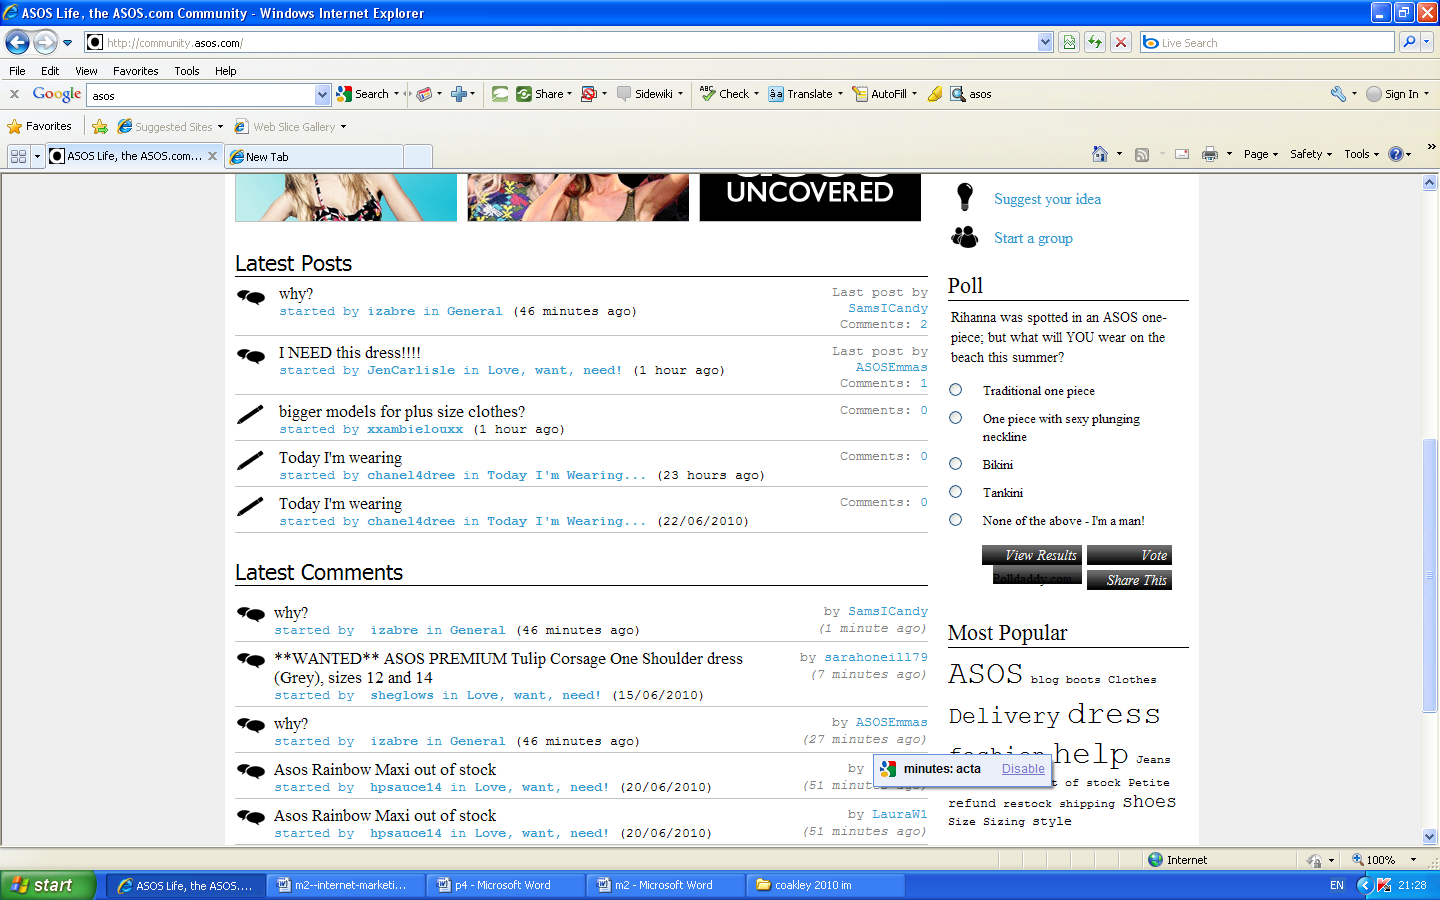This screenshot has width=1440, height=900.
Task: Click the yellow highlighter icon
Action: click(935, 94)
